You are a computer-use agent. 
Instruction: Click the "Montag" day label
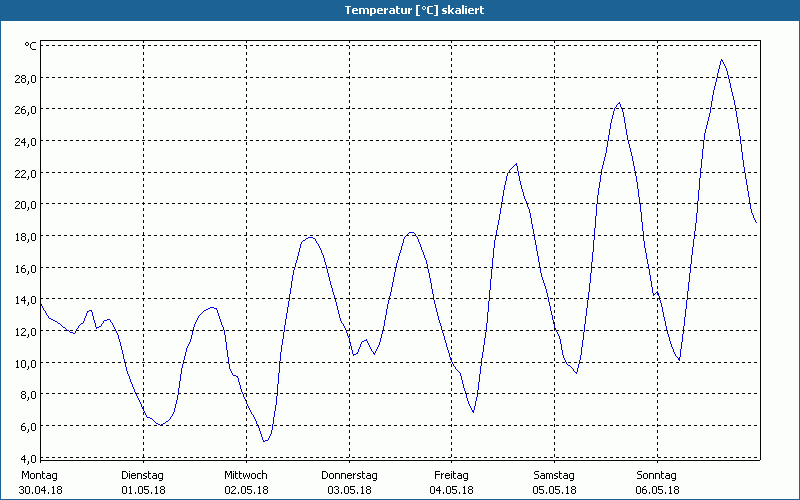point(40,475)
